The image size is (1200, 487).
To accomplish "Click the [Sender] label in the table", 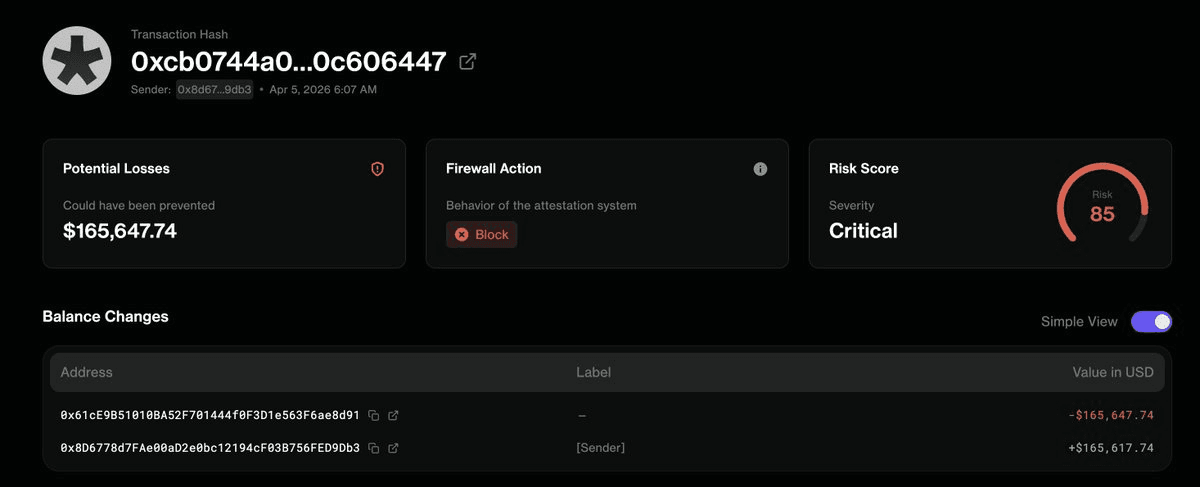I will click(x=600, y=448).
